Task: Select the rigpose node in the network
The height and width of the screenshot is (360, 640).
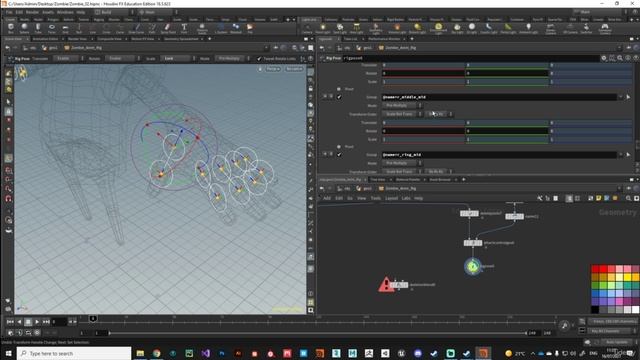Action: pyautogui.click(x=473, y=266)
